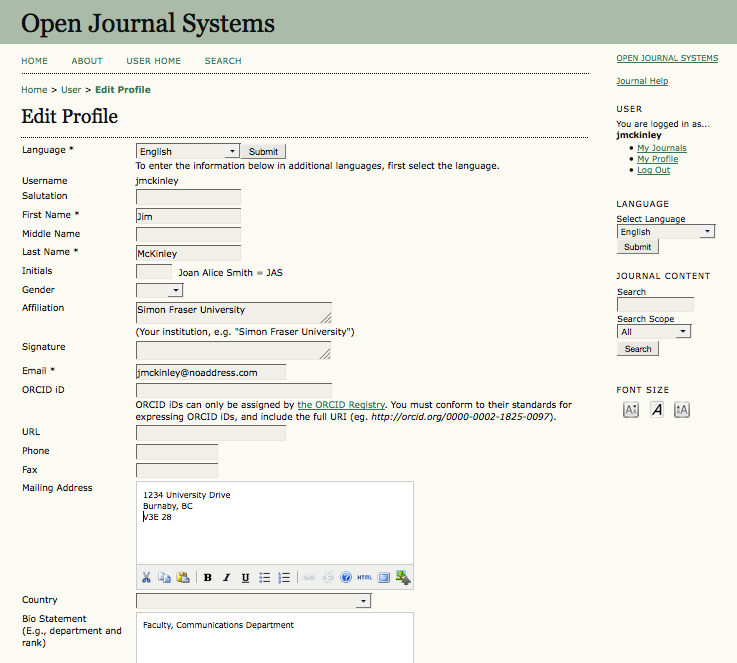Click the User breadcrumb link

click(x=71, y=90)
